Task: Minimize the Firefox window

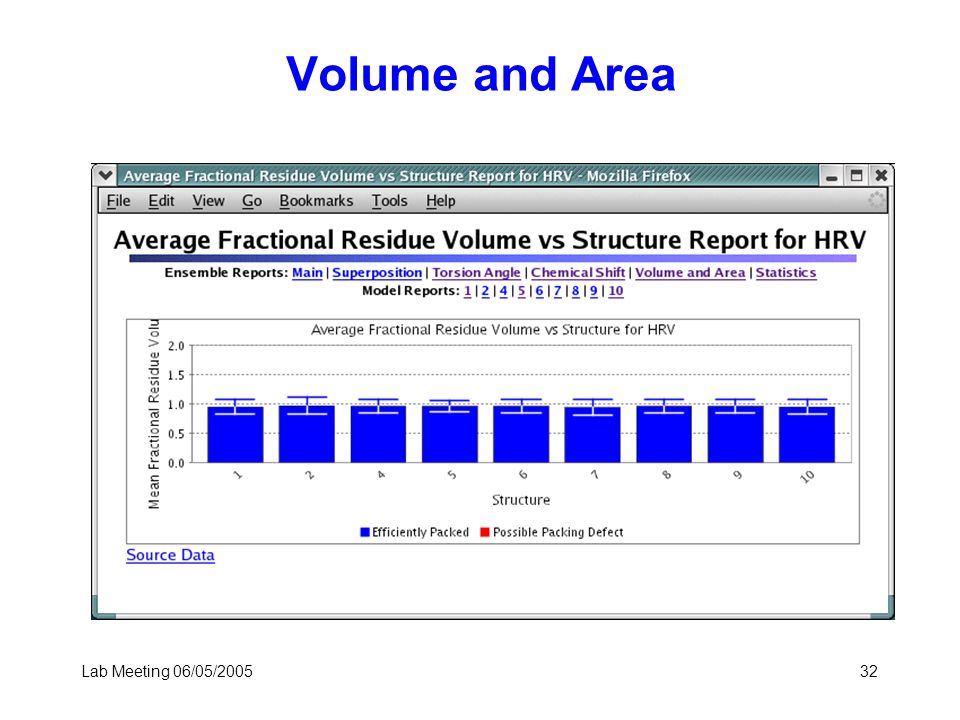Action: click(x=831, y=176)
